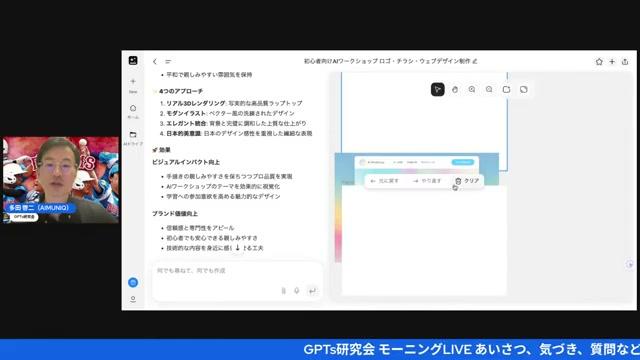The width and height of the screenshot is (640, 360).
Task: Bookmark this project with the star icon
Action: [x=599, y=62]
